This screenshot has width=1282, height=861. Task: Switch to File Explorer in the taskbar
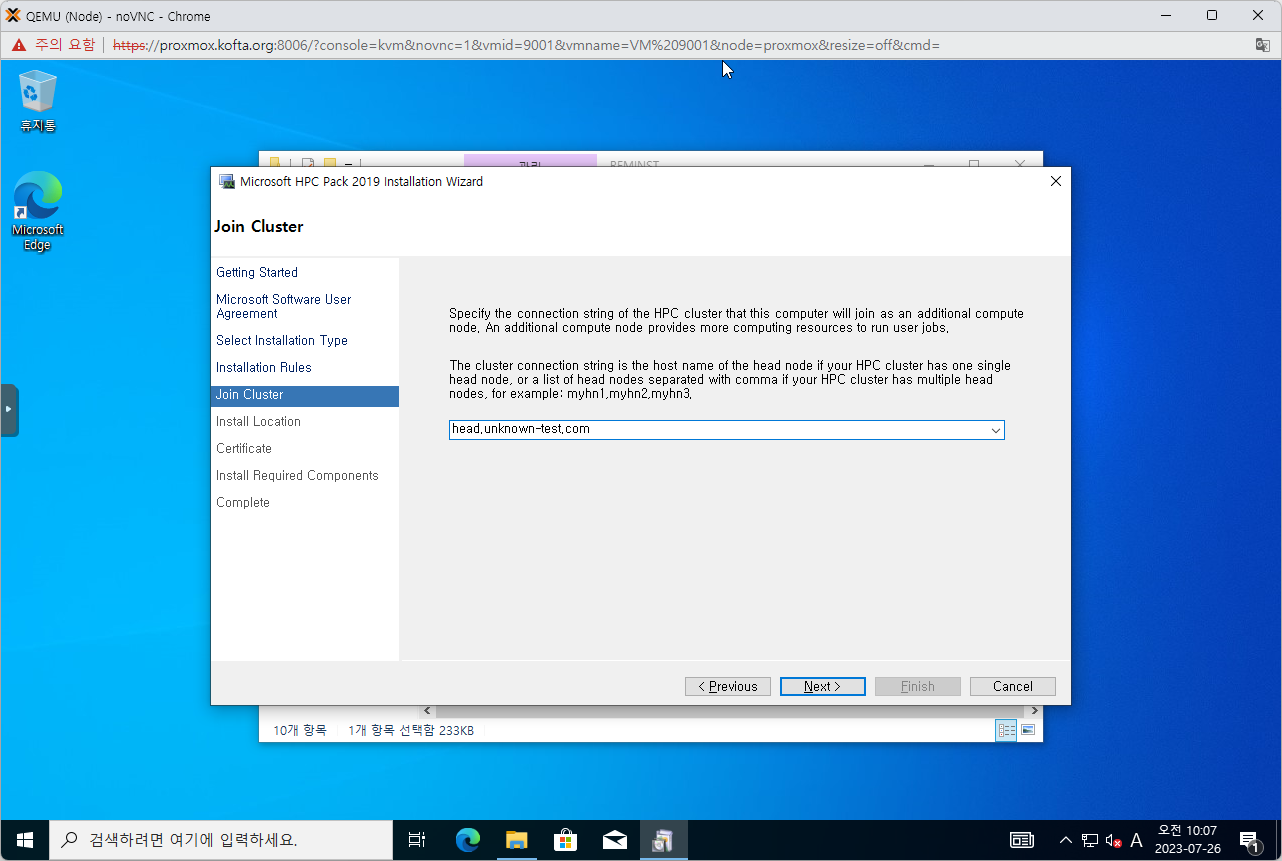[x=516, y=840]
